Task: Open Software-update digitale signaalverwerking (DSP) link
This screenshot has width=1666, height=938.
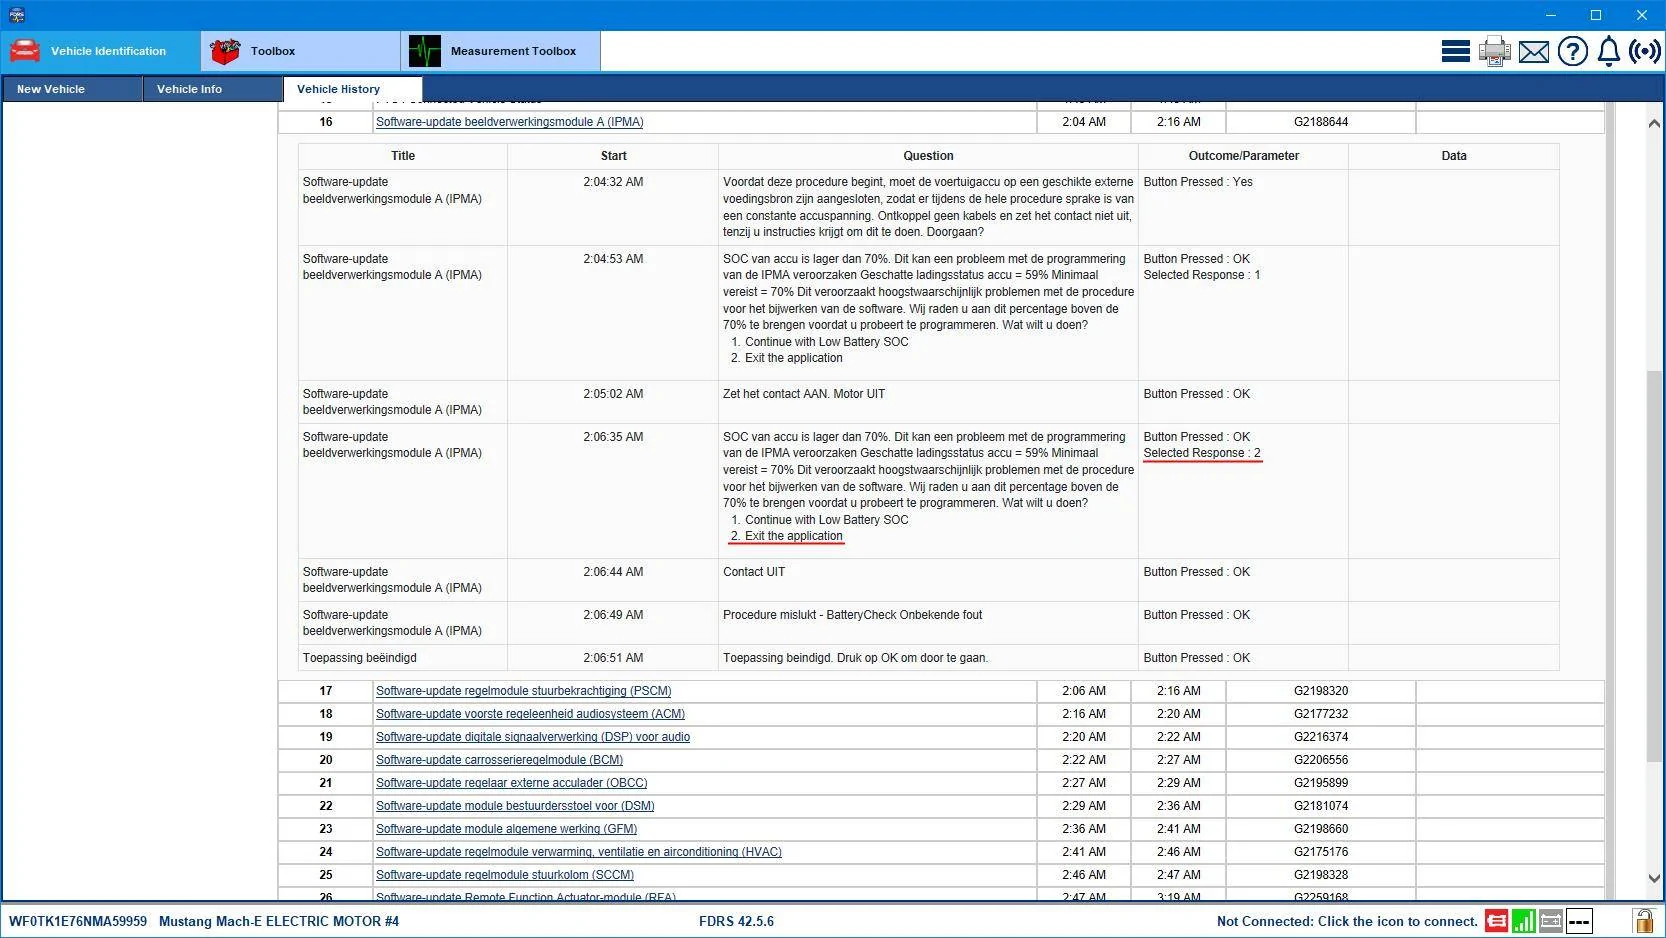Action: [x=533, y=737]
